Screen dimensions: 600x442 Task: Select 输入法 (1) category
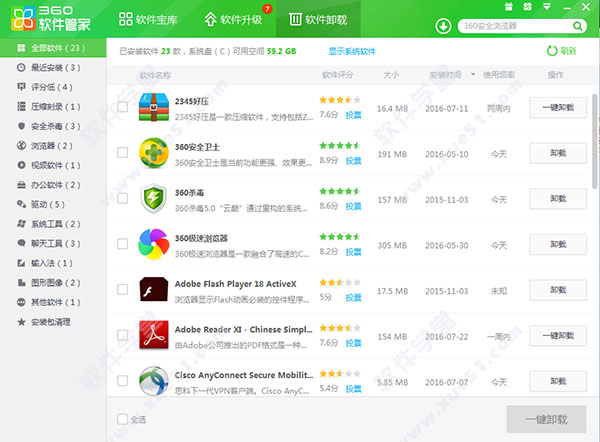tap(53, 263)
